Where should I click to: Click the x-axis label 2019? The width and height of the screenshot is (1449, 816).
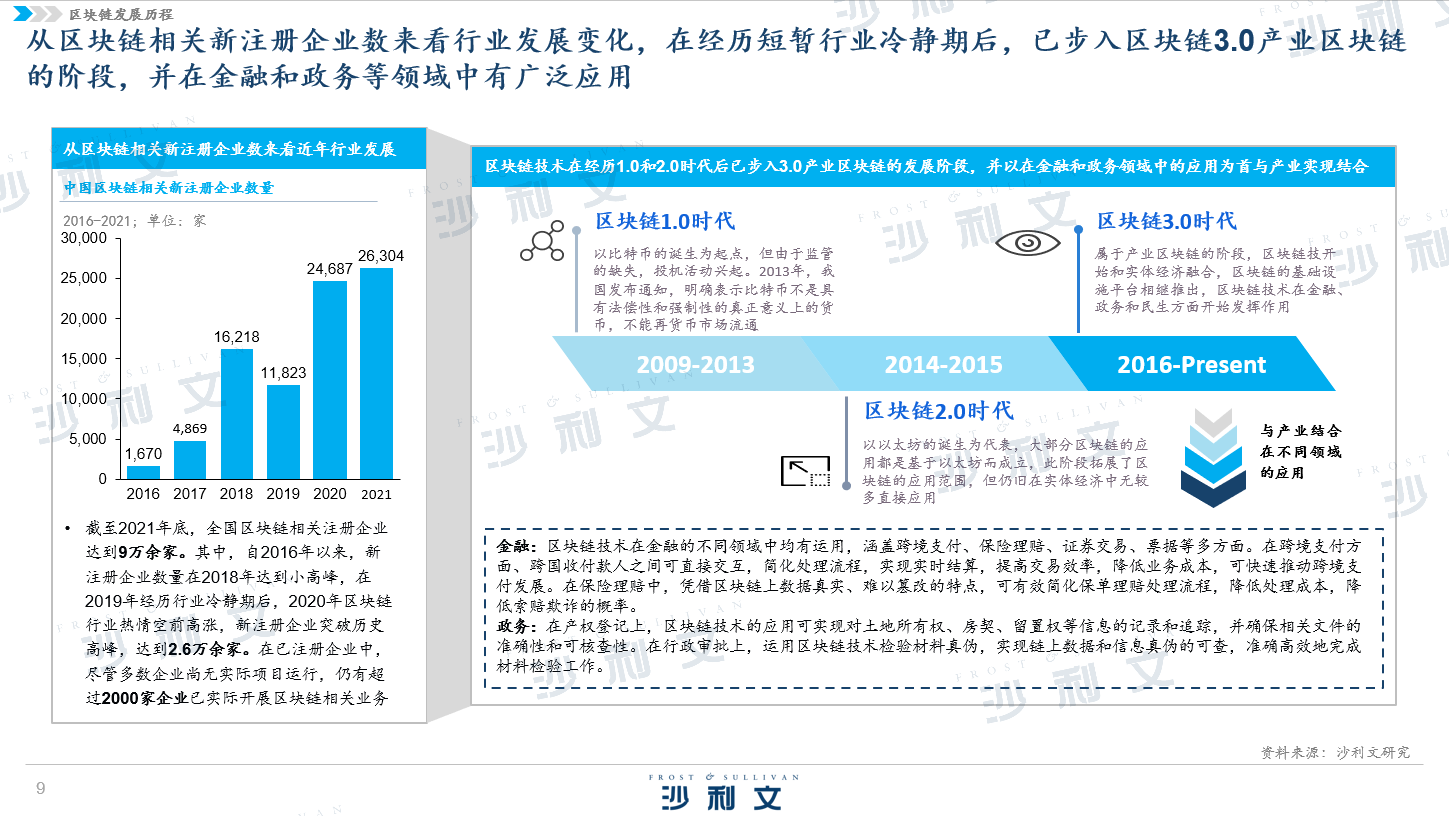(x=283, y=493)
